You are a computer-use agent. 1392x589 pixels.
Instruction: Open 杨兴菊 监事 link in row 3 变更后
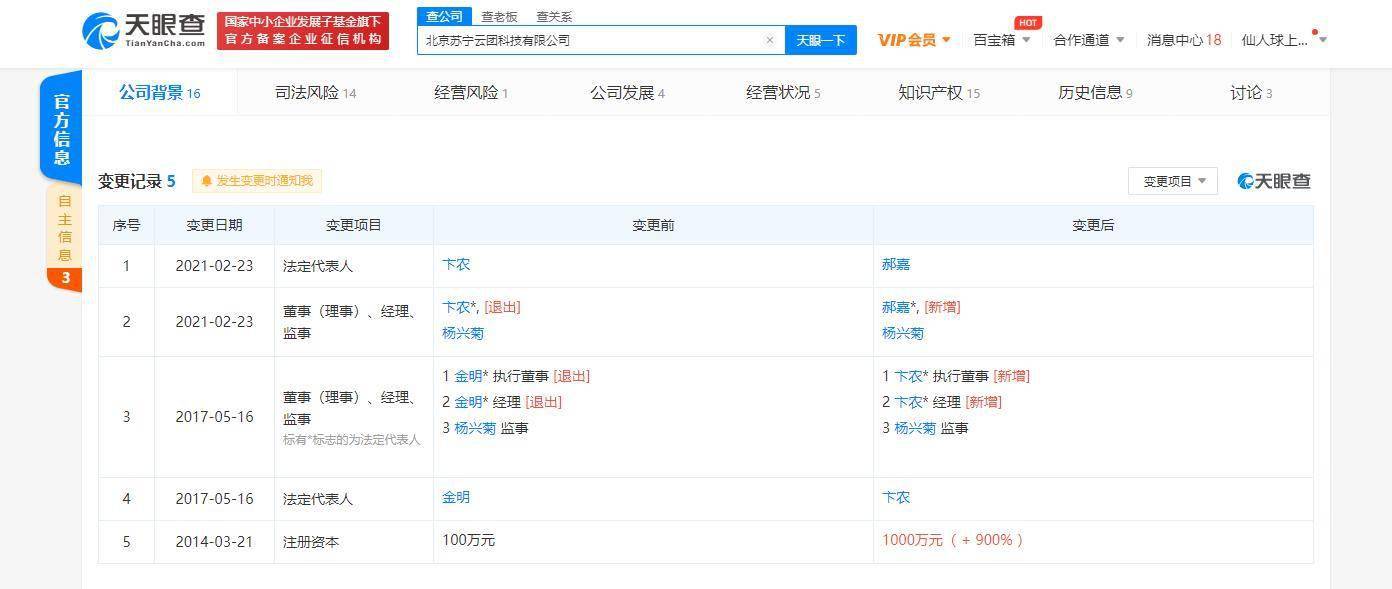(915, 428)
